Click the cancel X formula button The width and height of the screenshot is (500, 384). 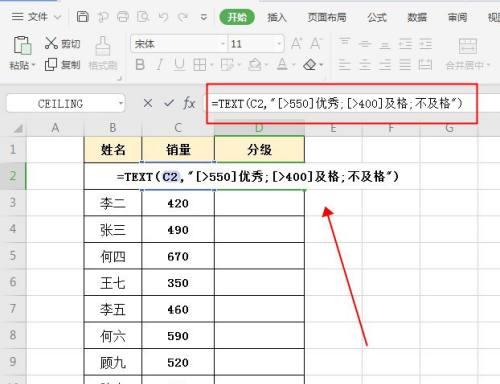coord(148,103)
